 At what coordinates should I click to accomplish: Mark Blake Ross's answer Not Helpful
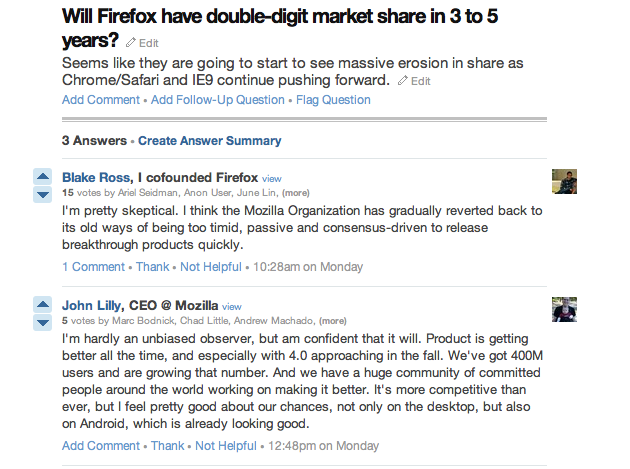[210, 267]
